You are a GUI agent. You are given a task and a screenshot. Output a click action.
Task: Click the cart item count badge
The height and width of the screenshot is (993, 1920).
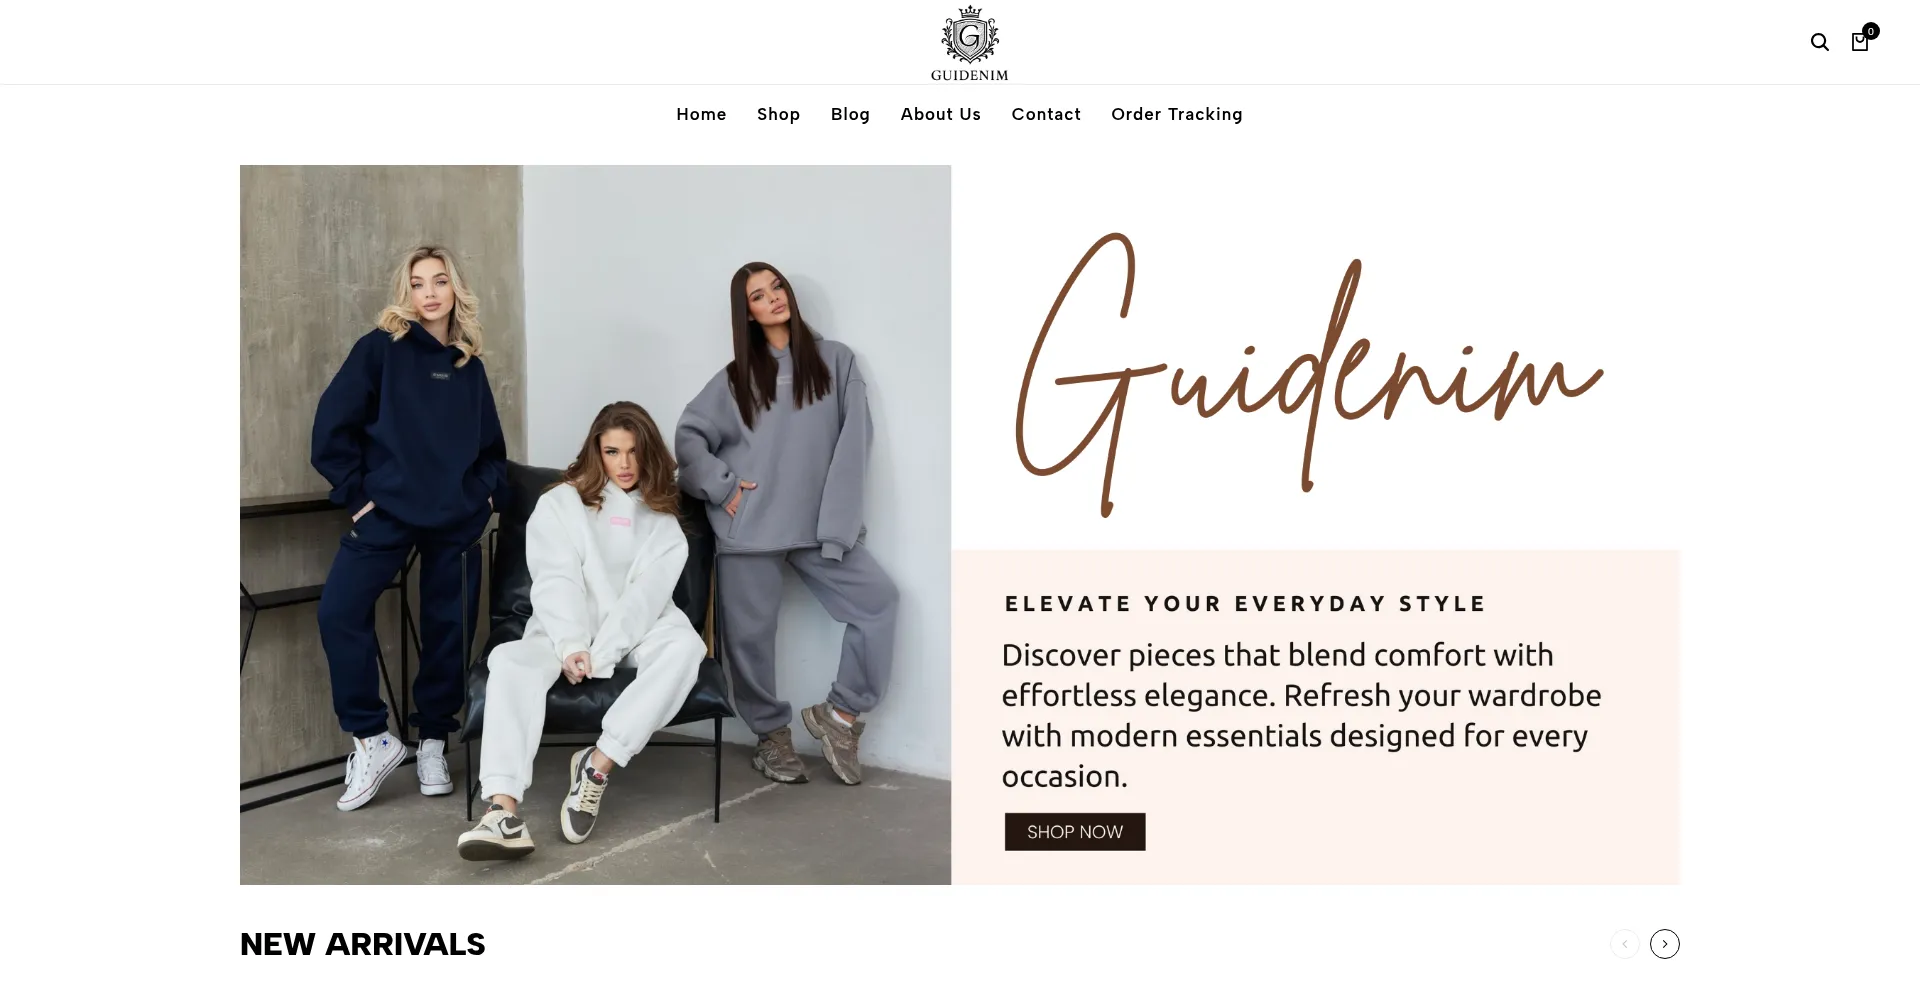(1870, 31)
